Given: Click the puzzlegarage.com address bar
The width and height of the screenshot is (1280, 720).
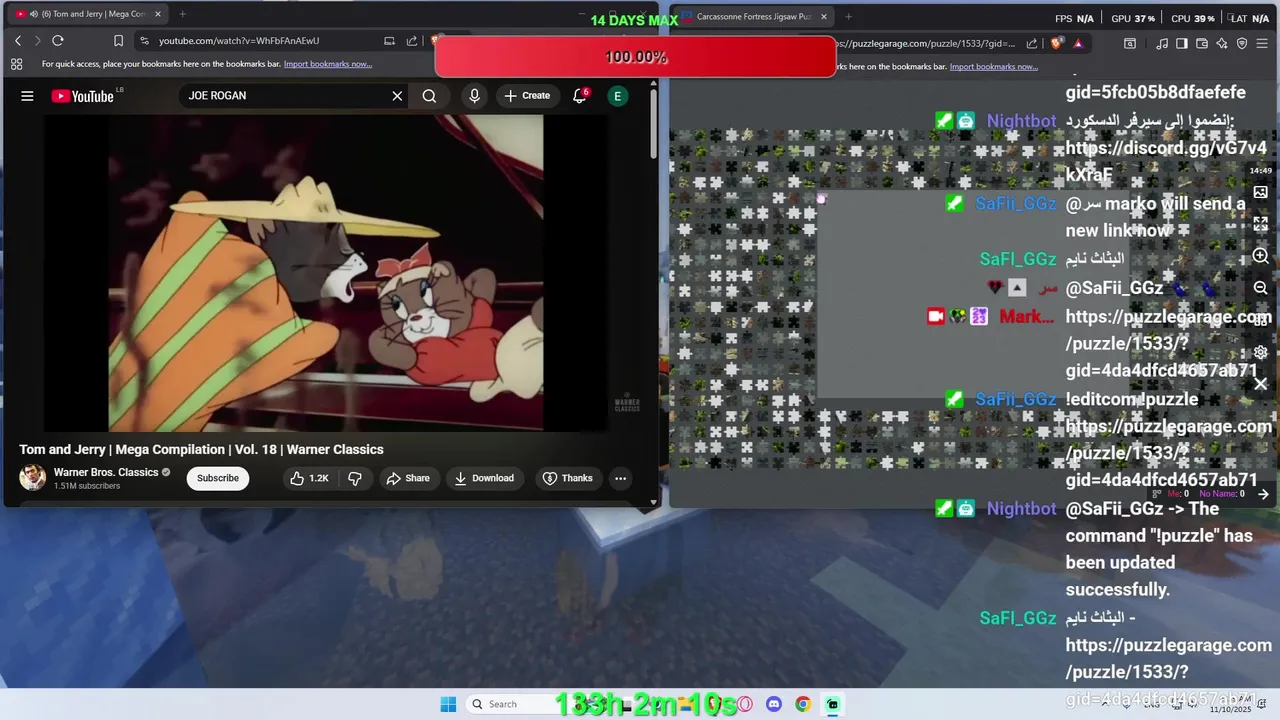Looking at the screenshot, I should click(925, 44).
